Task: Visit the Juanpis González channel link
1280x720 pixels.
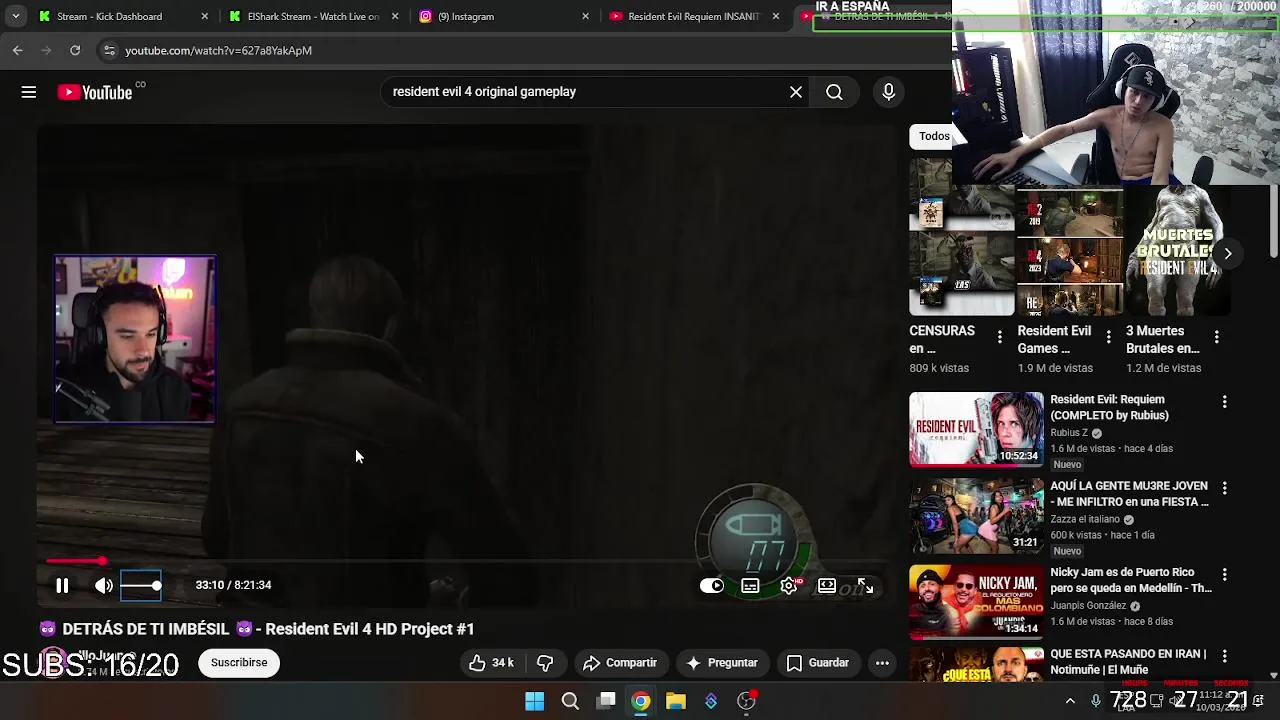Action: (x=1088, y=606)
